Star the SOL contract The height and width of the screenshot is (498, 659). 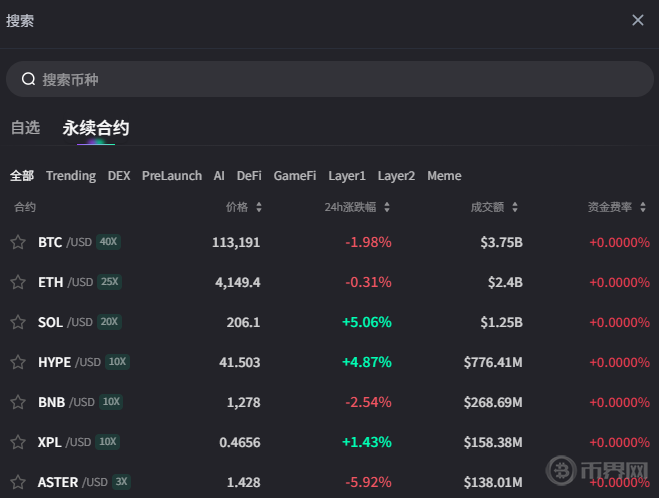(x=18, y=322)
